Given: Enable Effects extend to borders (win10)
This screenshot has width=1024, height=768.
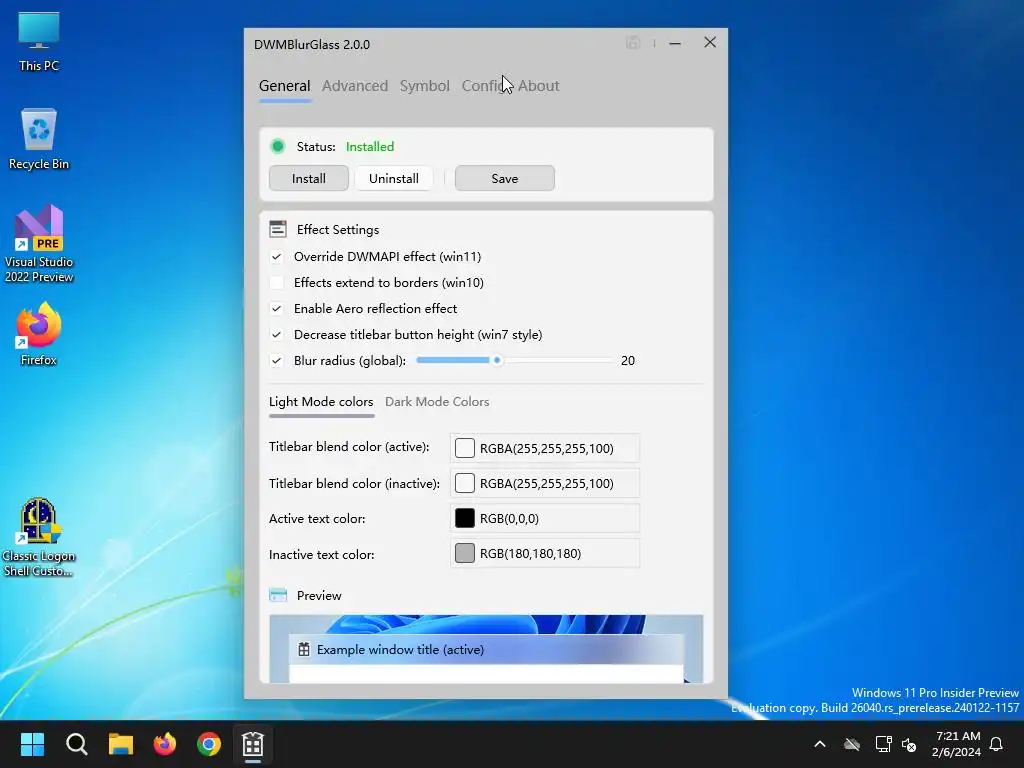Looking at the screenshot, I should click(x=276, y=283).
